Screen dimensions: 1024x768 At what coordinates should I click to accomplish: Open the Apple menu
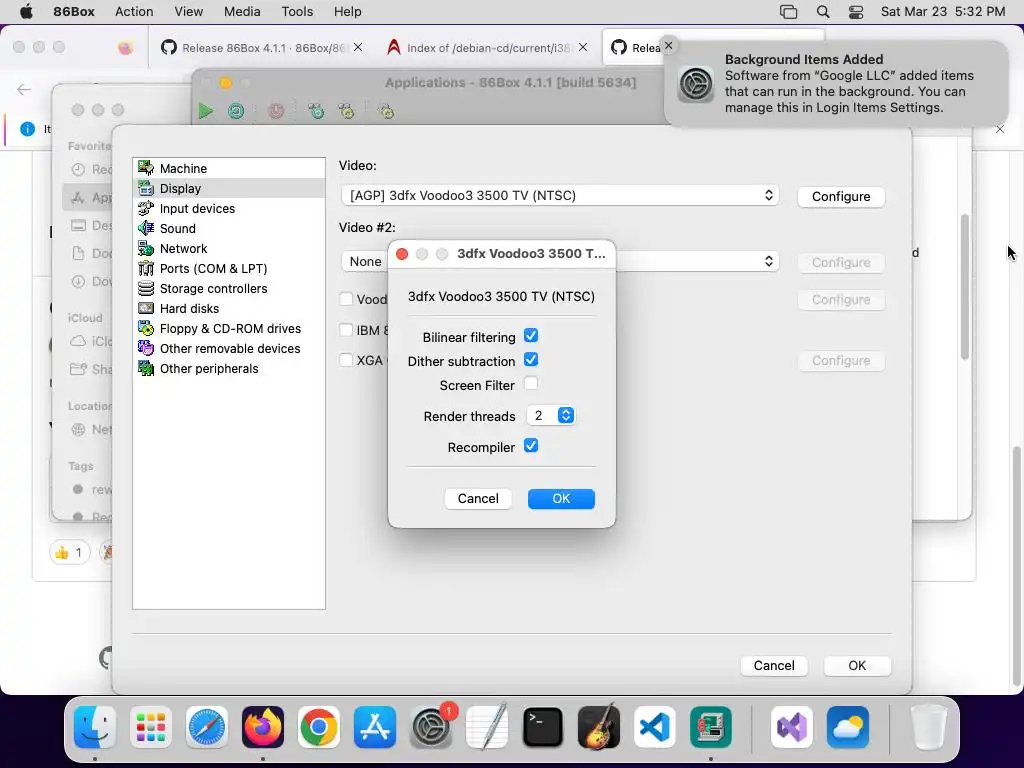coord(26,12)
